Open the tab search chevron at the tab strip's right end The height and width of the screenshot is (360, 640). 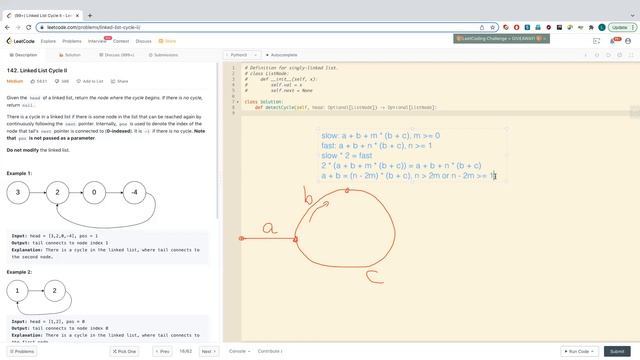click(632, 16)
